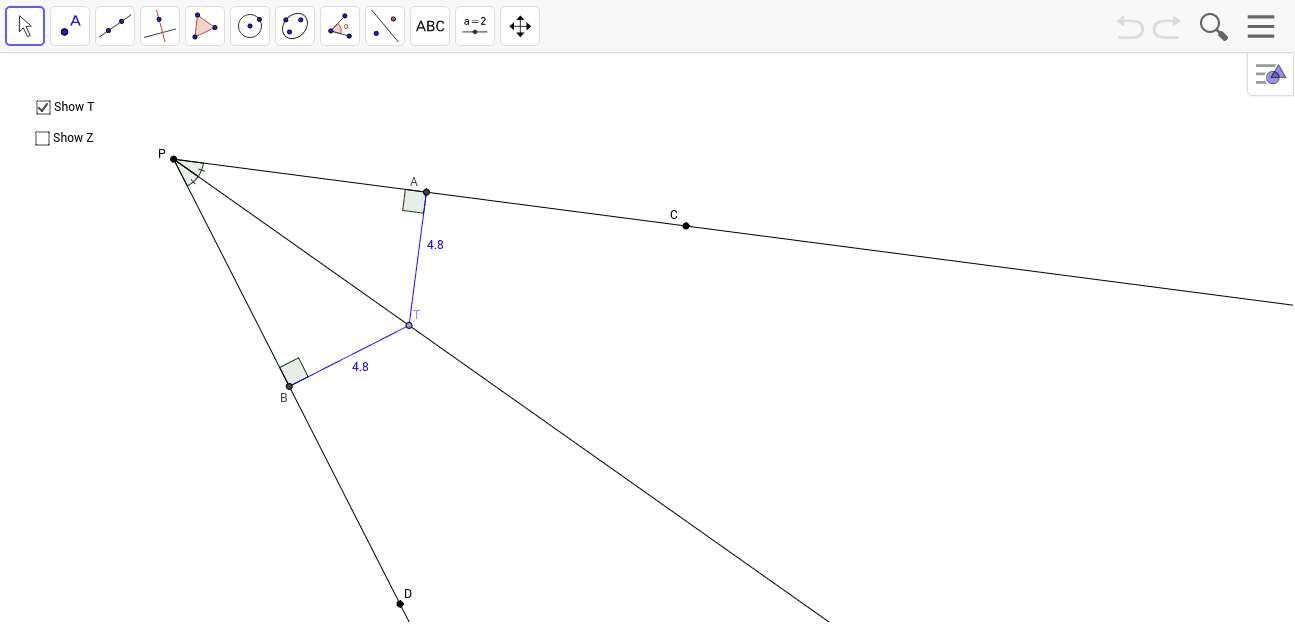The height and width of the screenshot is (624, 1295).
Task: Click point C on the upper ray
Action: 686,226
